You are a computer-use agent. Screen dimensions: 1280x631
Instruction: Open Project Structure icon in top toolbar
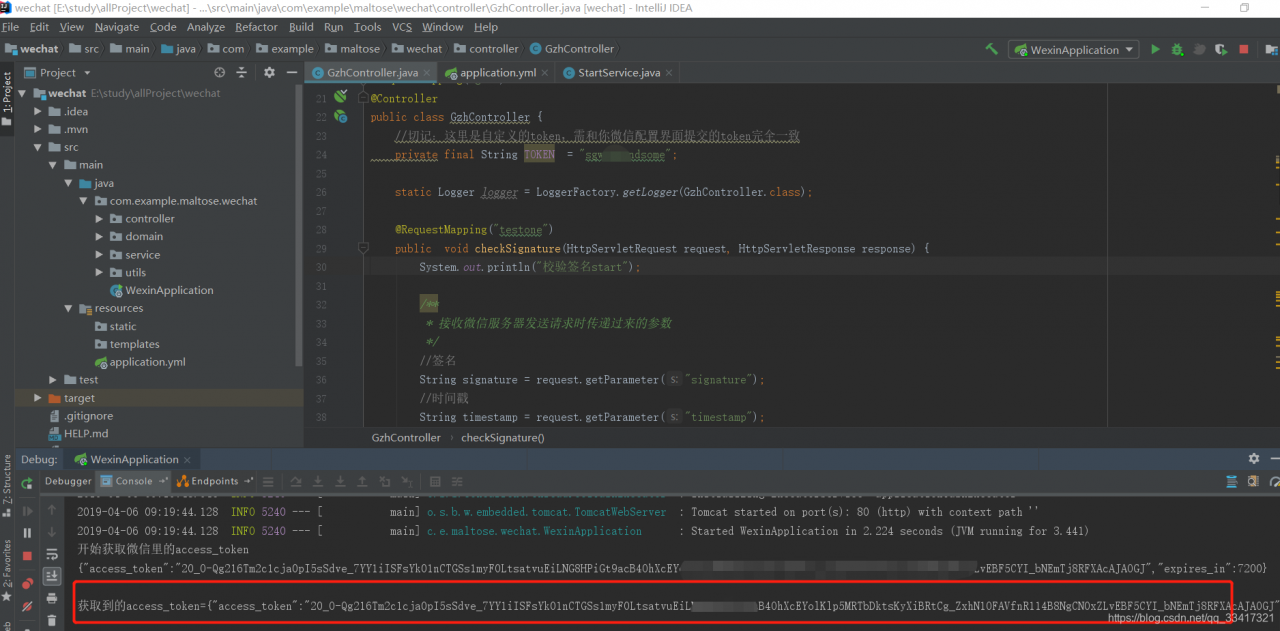tap(1273, 49)
